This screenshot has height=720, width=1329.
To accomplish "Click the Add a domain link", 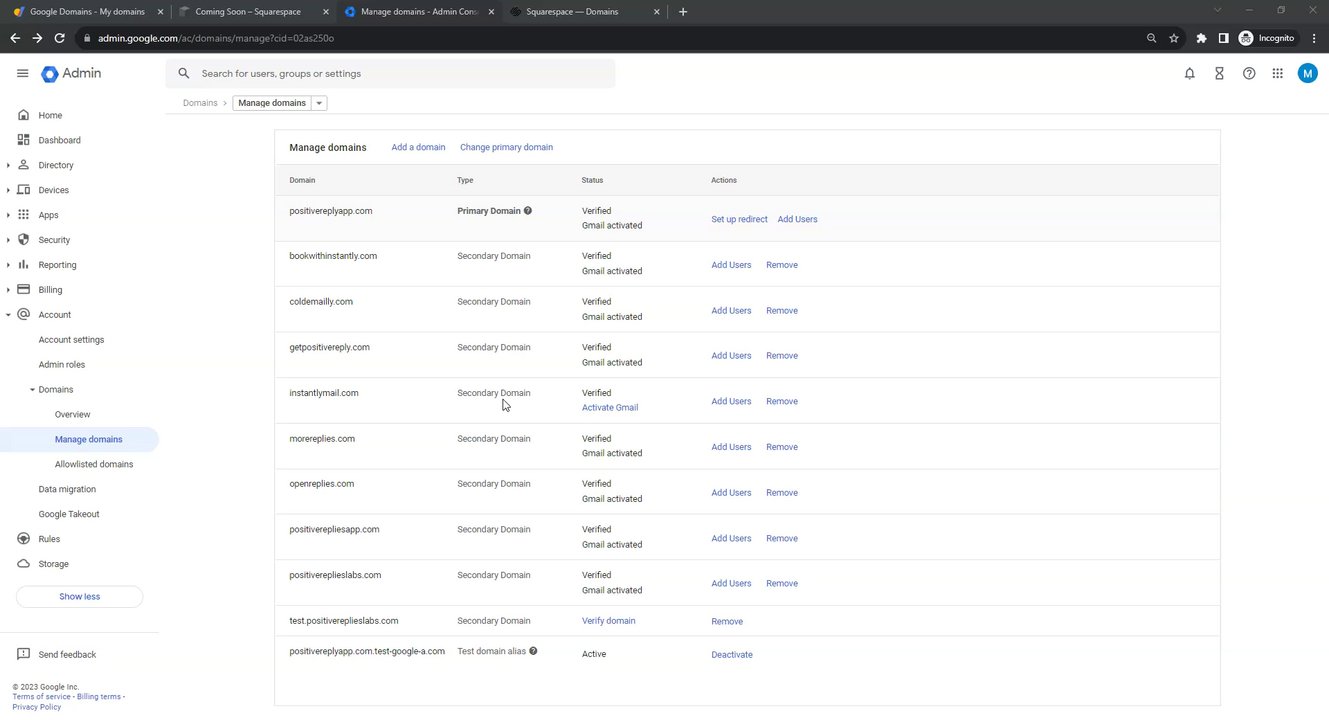I will point(418,147).
